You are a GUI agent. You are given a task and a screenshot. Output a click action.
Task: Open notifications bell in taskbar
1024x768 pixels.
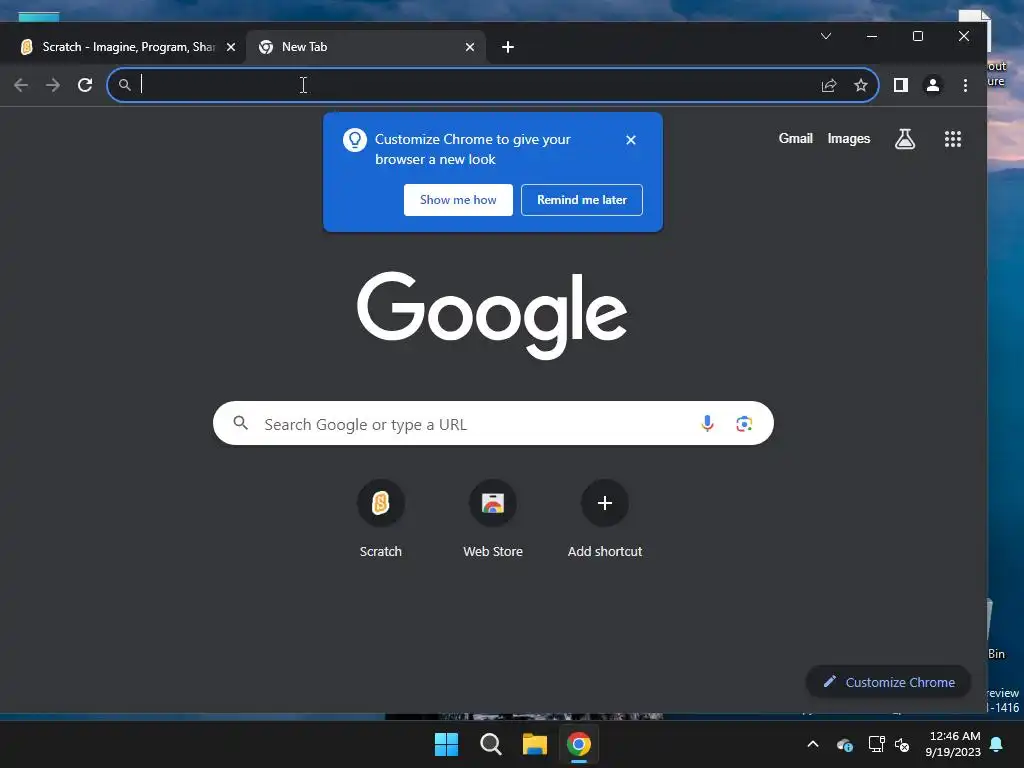pos(997,744)
